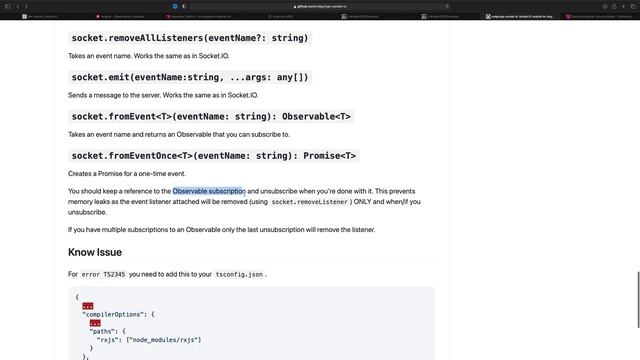Select the active ngx-socket-io GitHub tab
Screen dimensions: 640x360
[520, 16]
